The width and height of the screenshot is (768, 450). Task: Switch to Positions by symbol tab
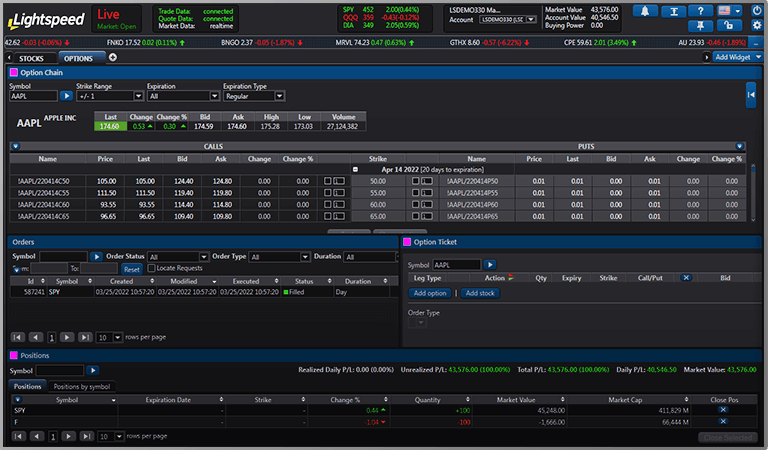[x=82, y=386]
